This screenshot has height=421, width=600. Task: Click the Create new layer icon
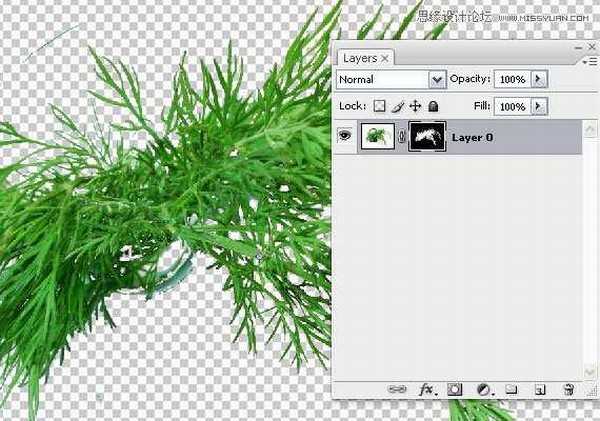click(539, 388)
